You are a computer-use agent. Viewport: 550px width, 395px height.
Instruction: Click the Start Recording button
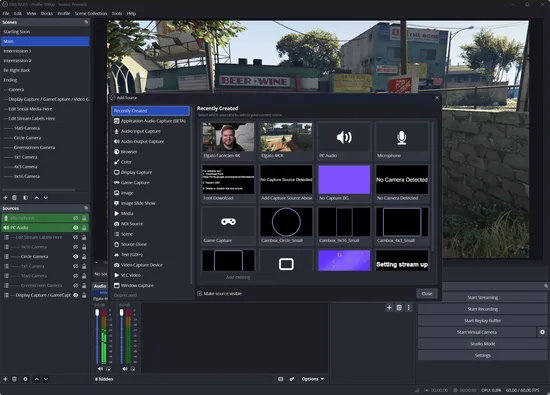(x=483, y=309)
